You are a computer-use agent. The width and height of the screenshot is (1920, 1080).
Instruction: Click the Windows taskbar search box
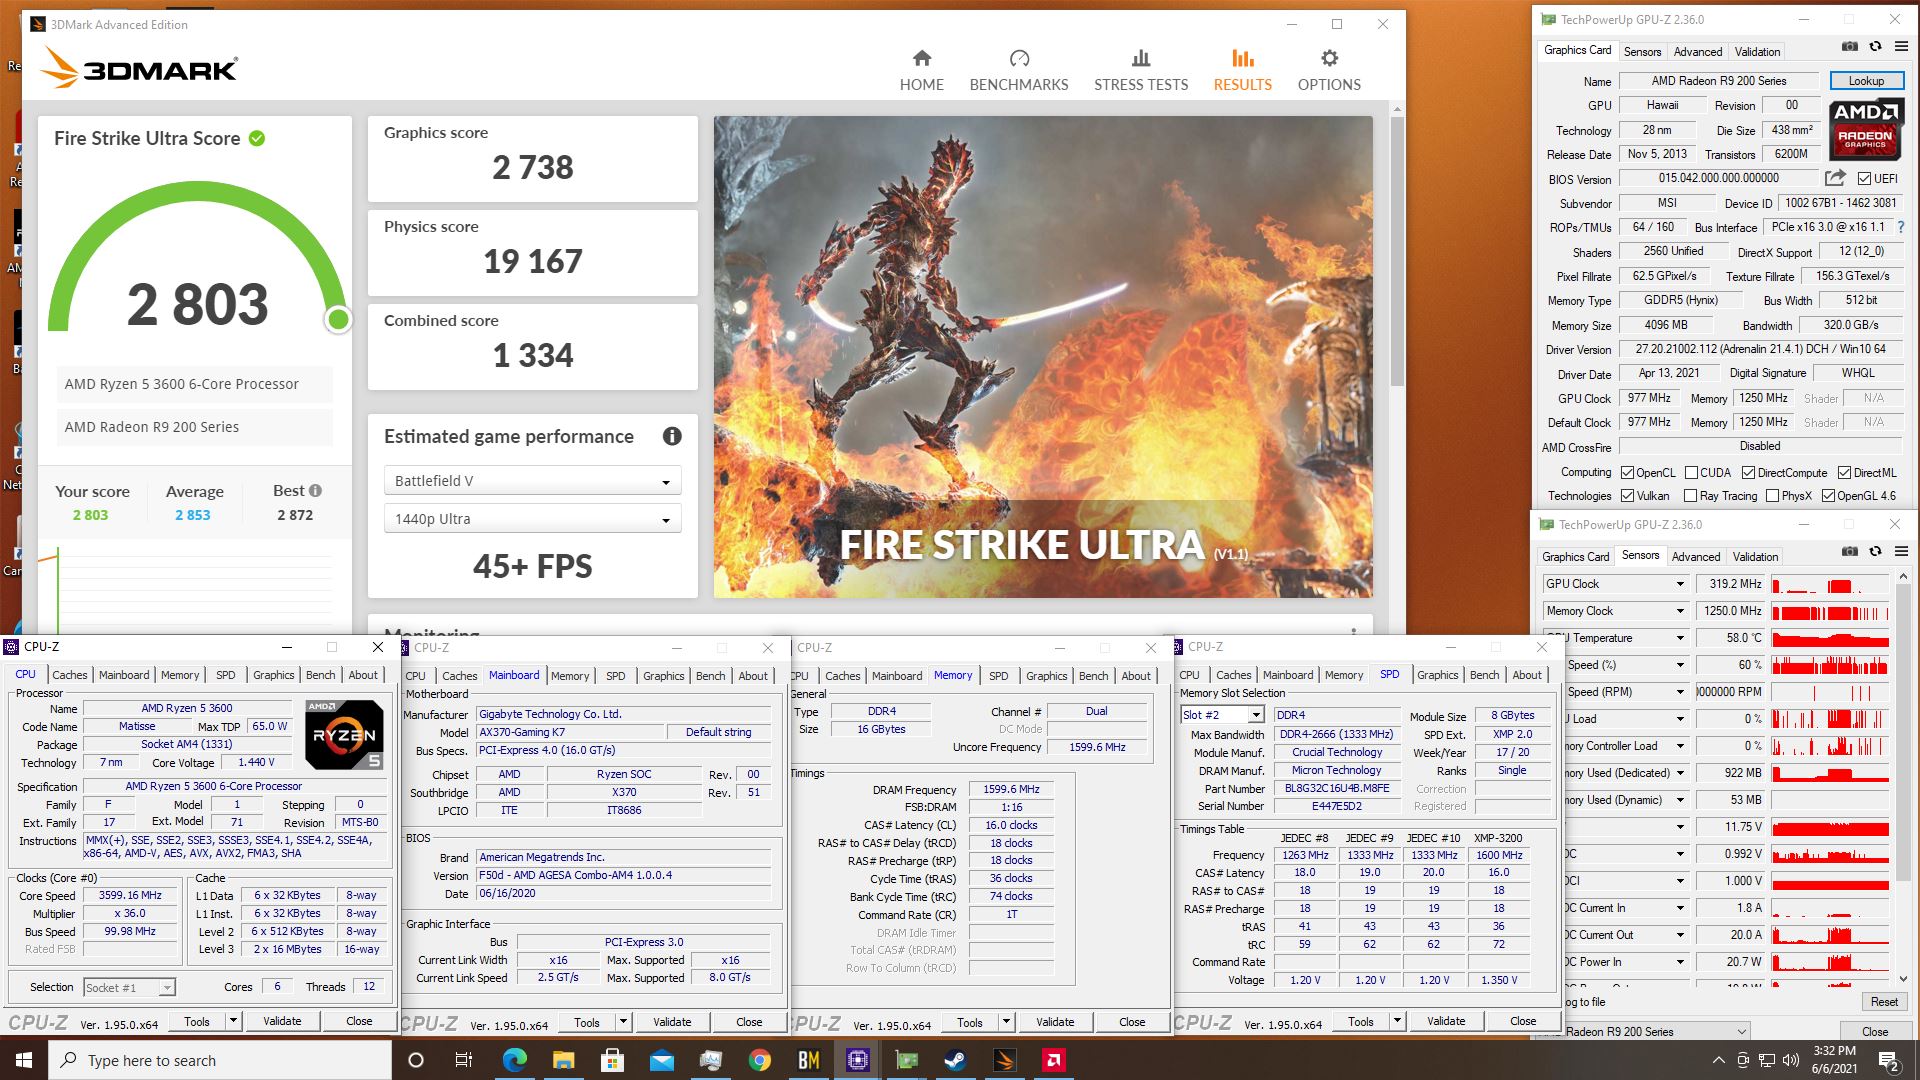(x=220, y=1060)
